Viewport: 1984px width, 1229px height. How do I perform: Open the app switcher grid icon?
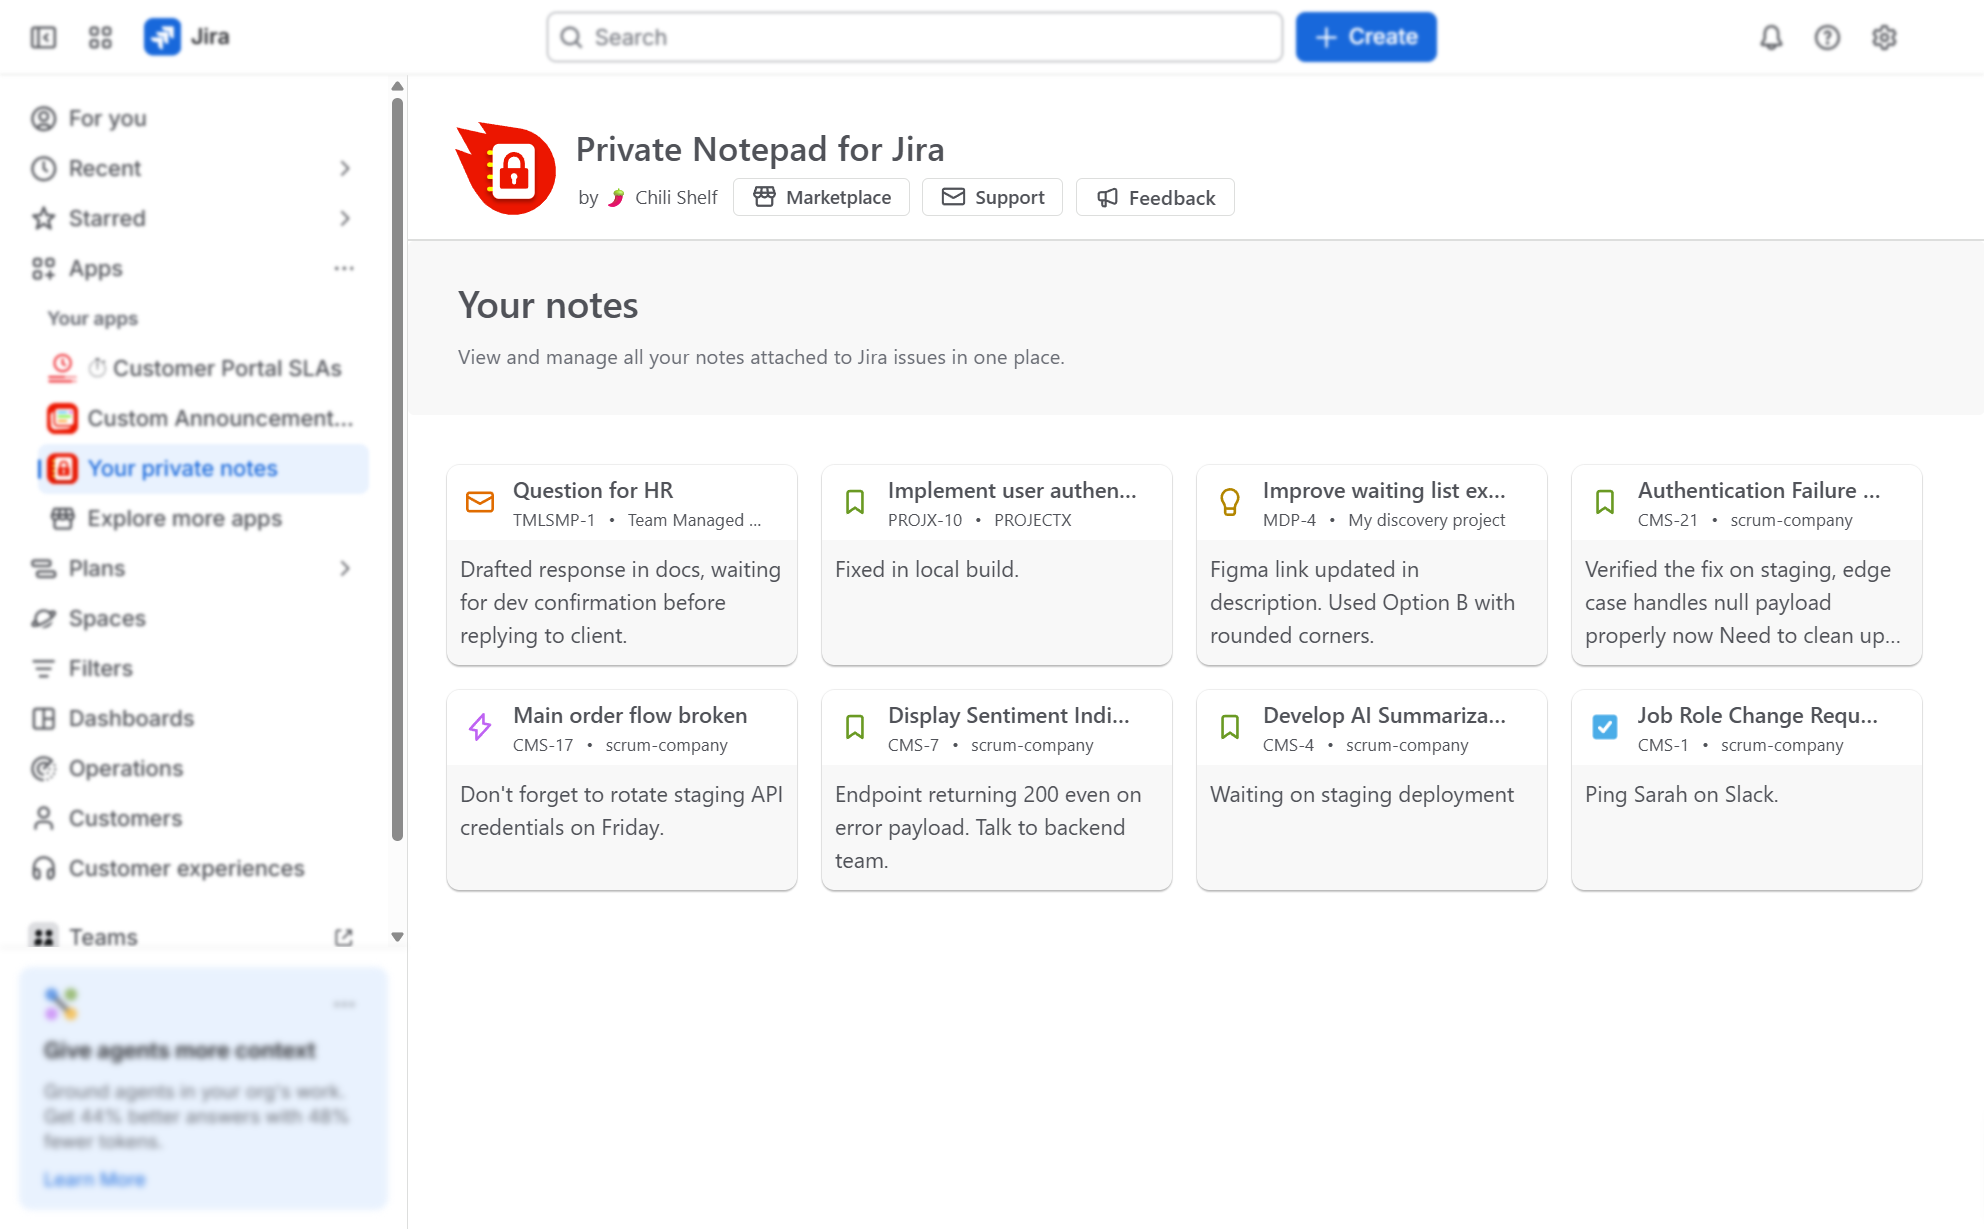[x=100, y=37]
